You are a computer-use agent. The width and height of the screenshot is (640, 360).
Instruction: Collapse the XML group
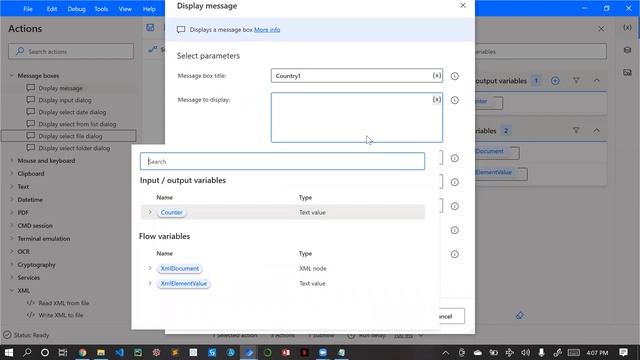coord(12,290)
